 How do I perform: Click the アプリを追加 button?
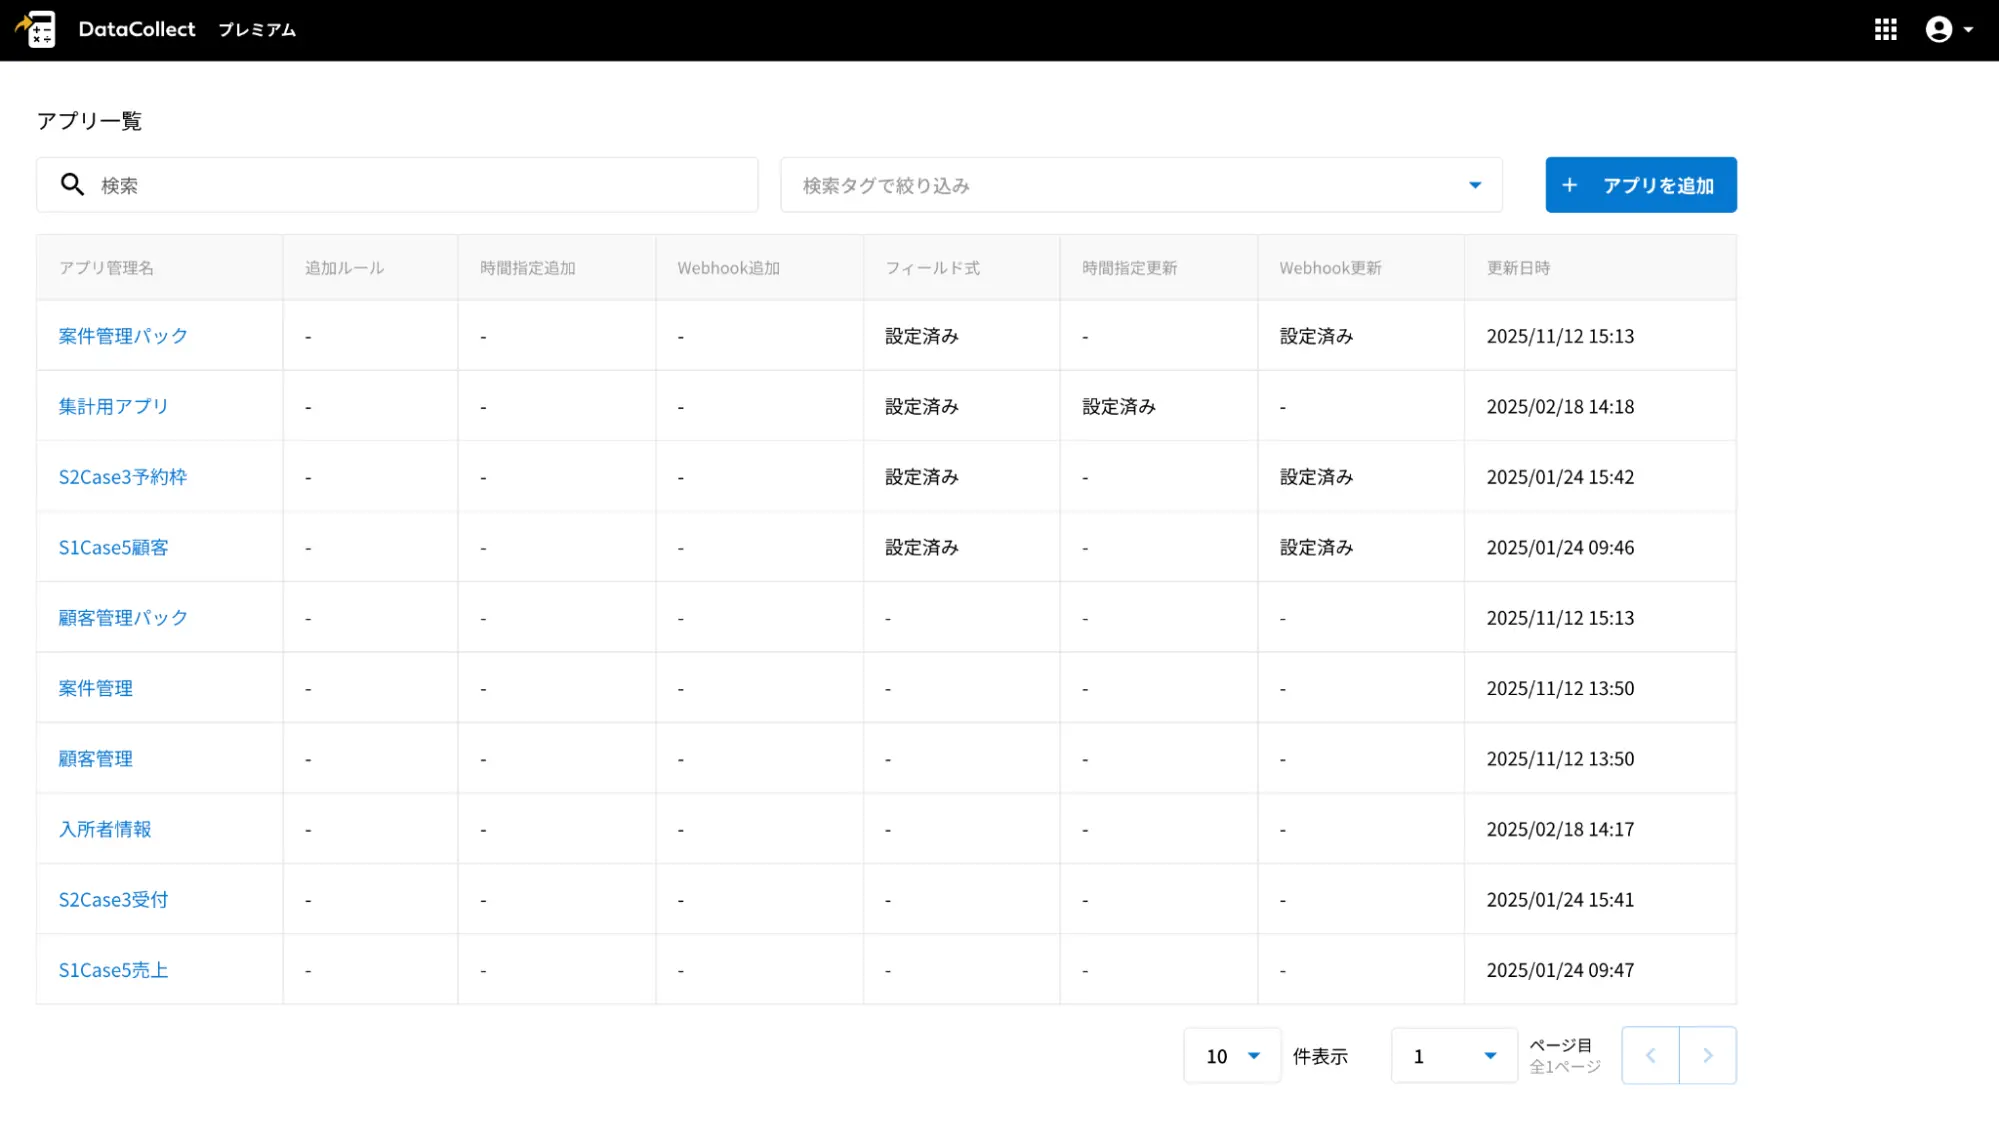1640,185
